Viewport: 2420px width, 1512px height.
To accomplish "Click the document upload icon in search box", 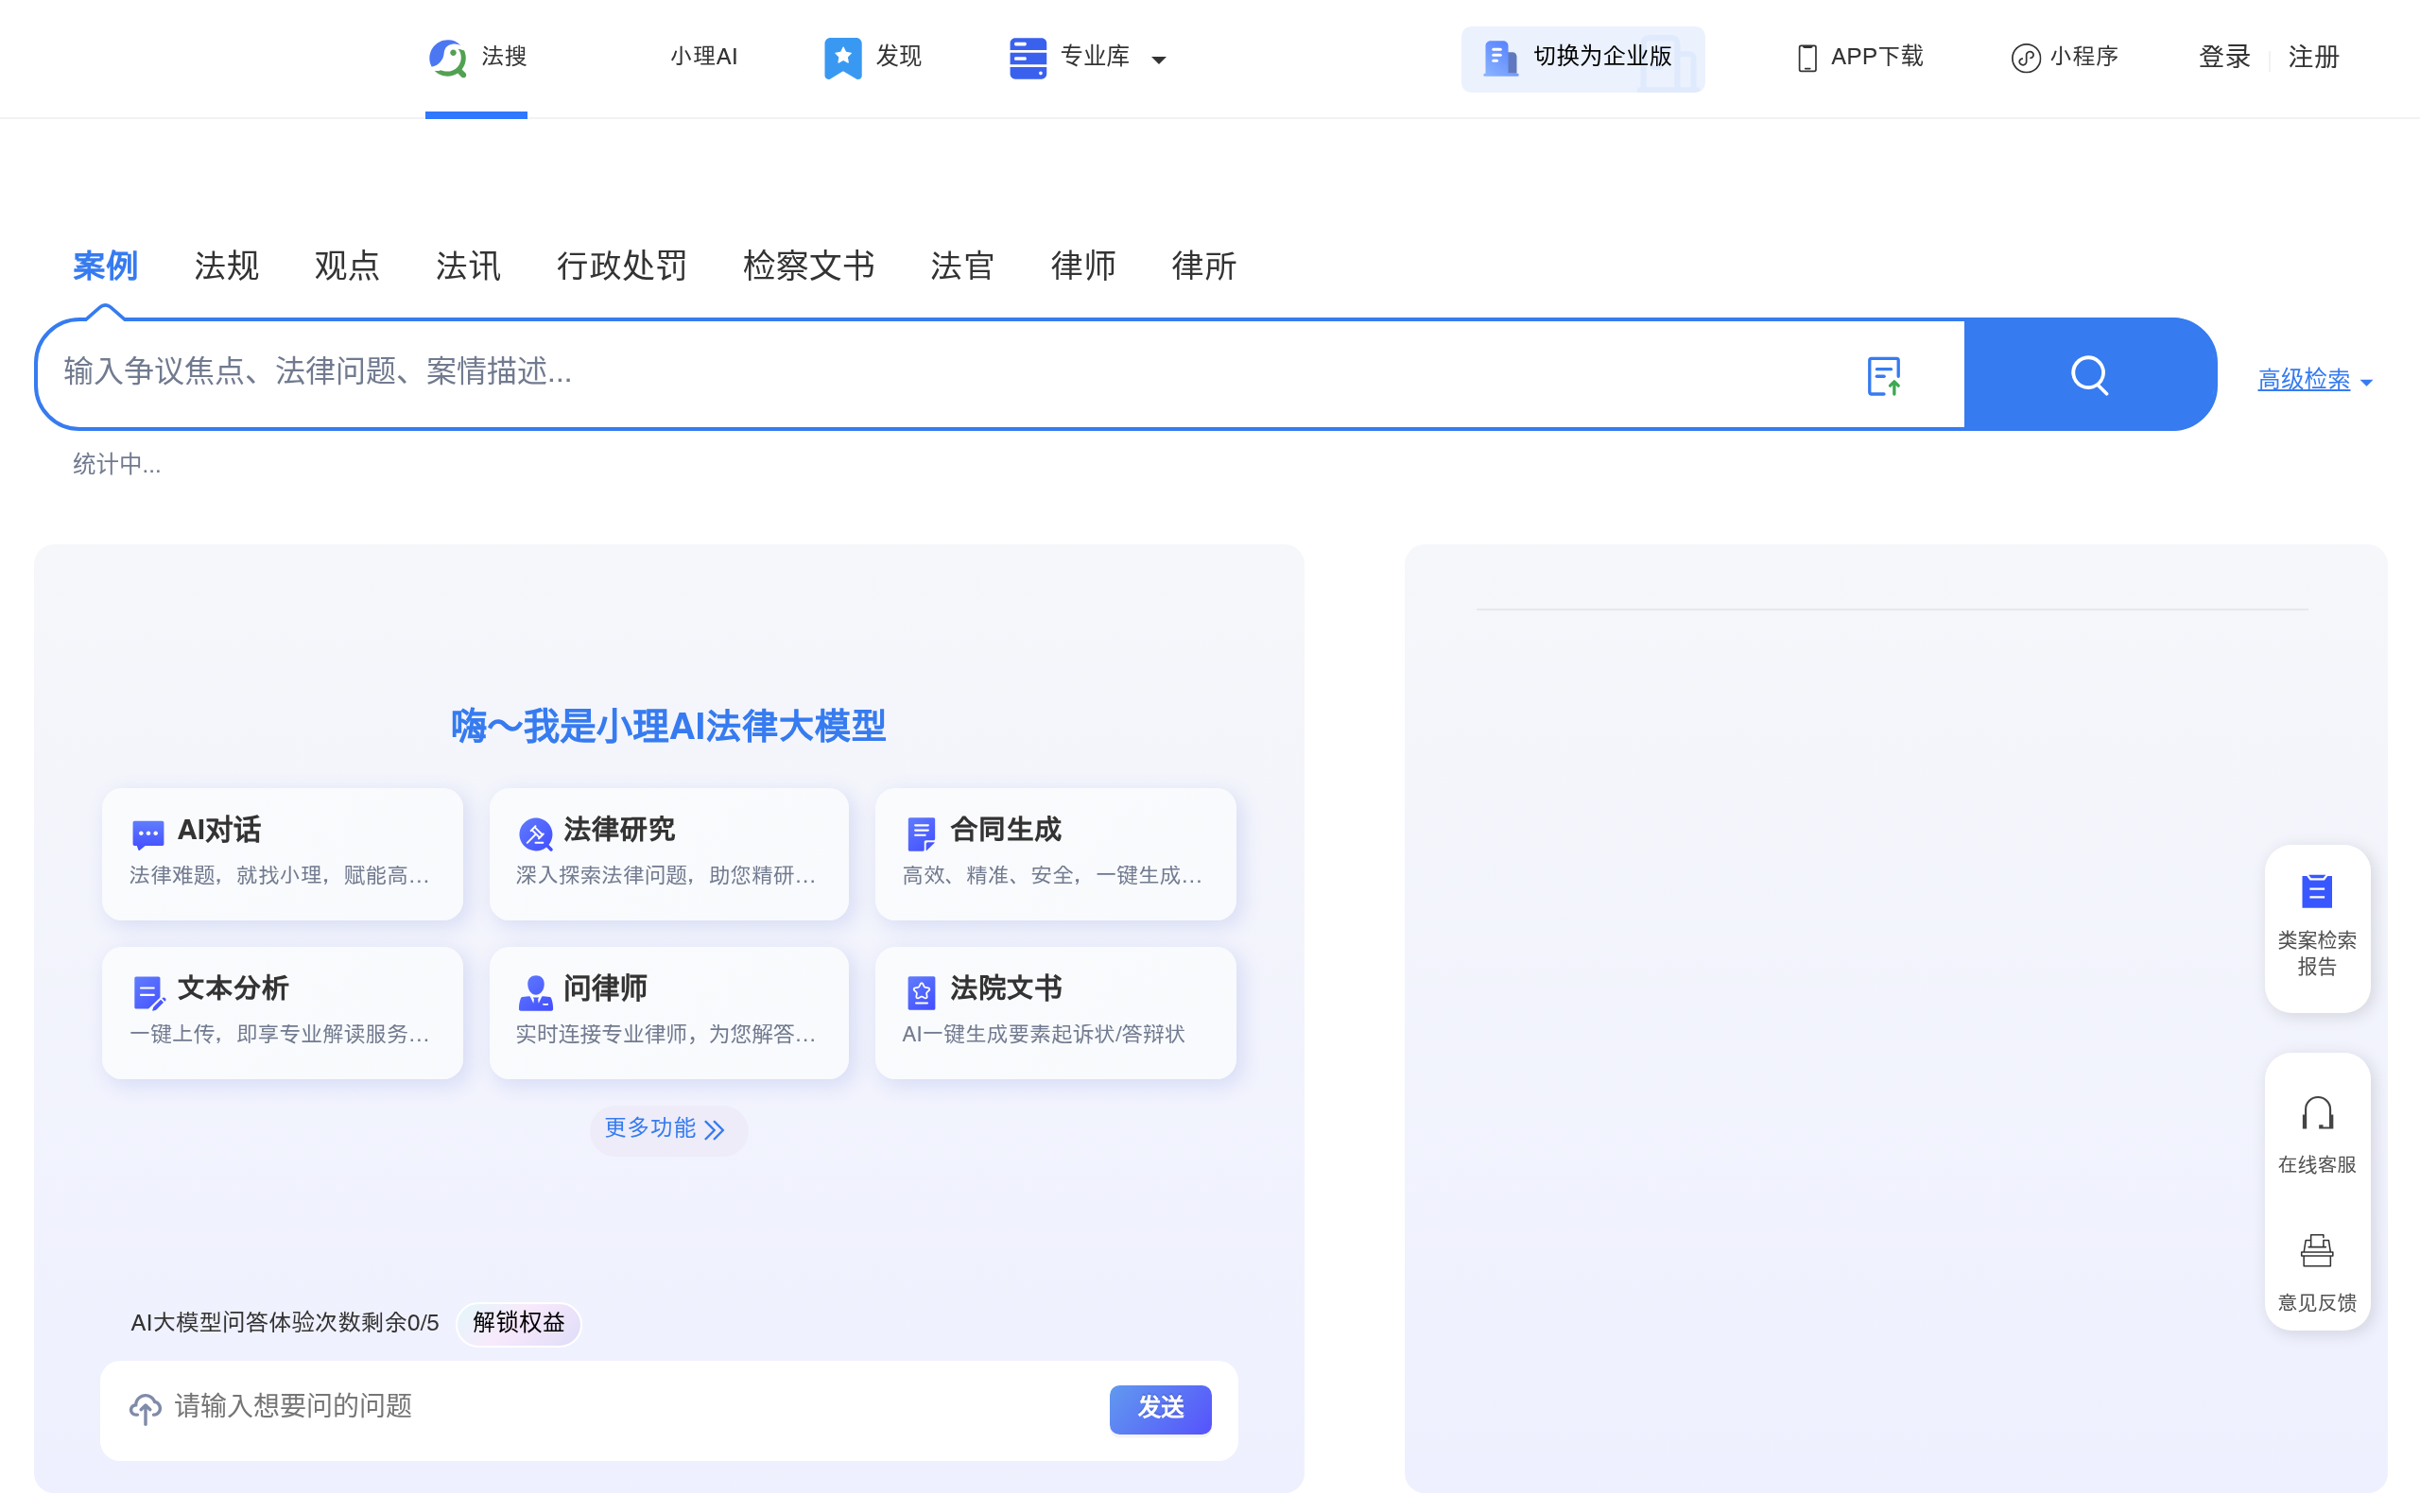I will (x=1884, y=376).
